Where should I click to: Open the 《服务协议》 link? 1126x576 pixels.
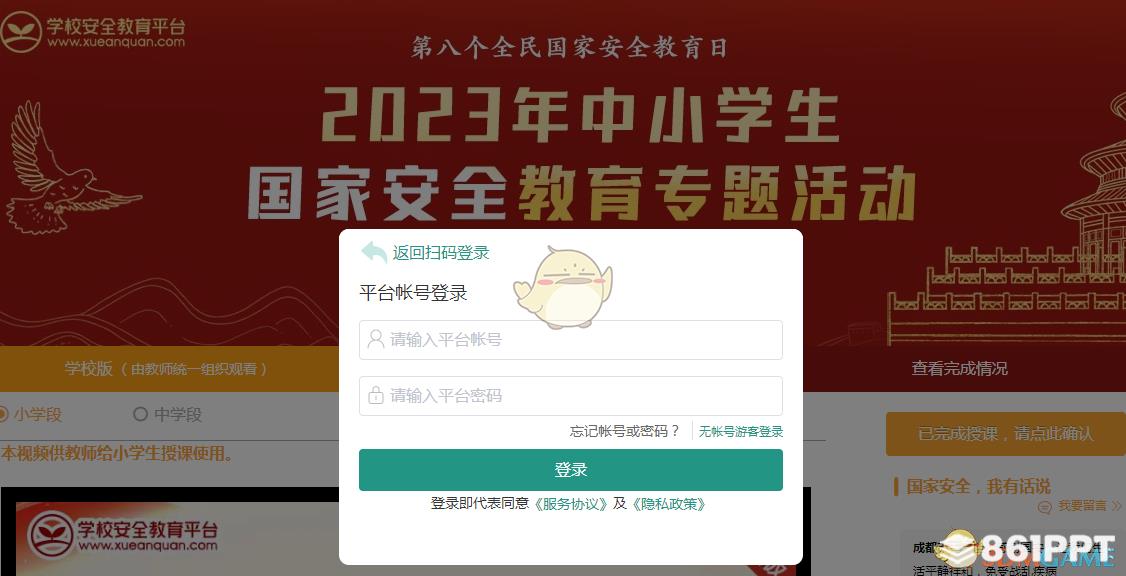(571, 504)
